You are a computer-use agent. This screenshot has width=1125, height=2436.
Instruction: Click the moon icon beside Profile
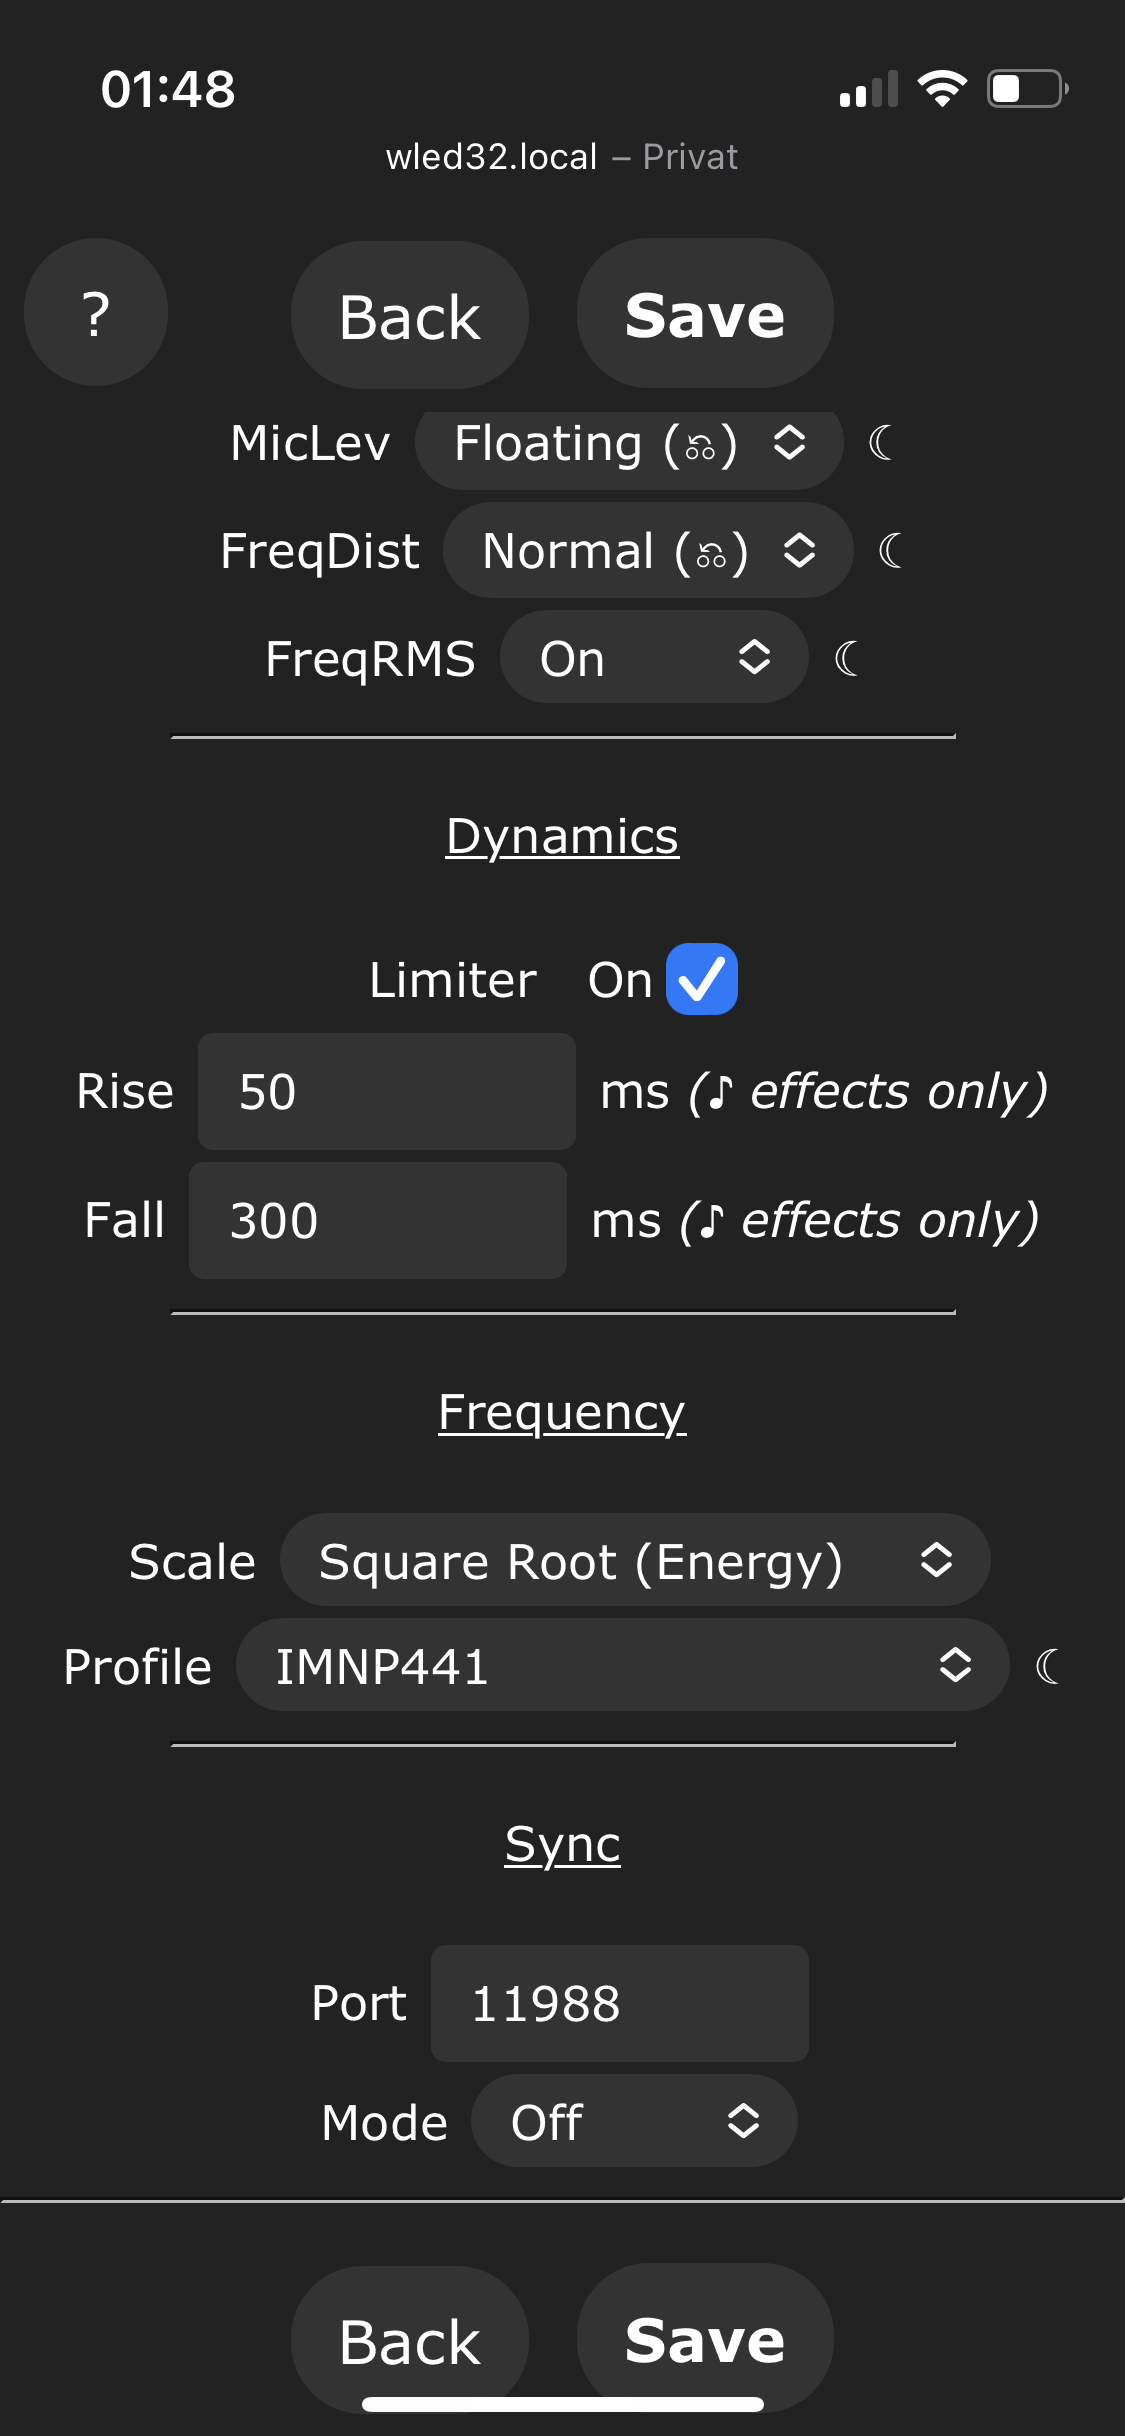1048,1666
